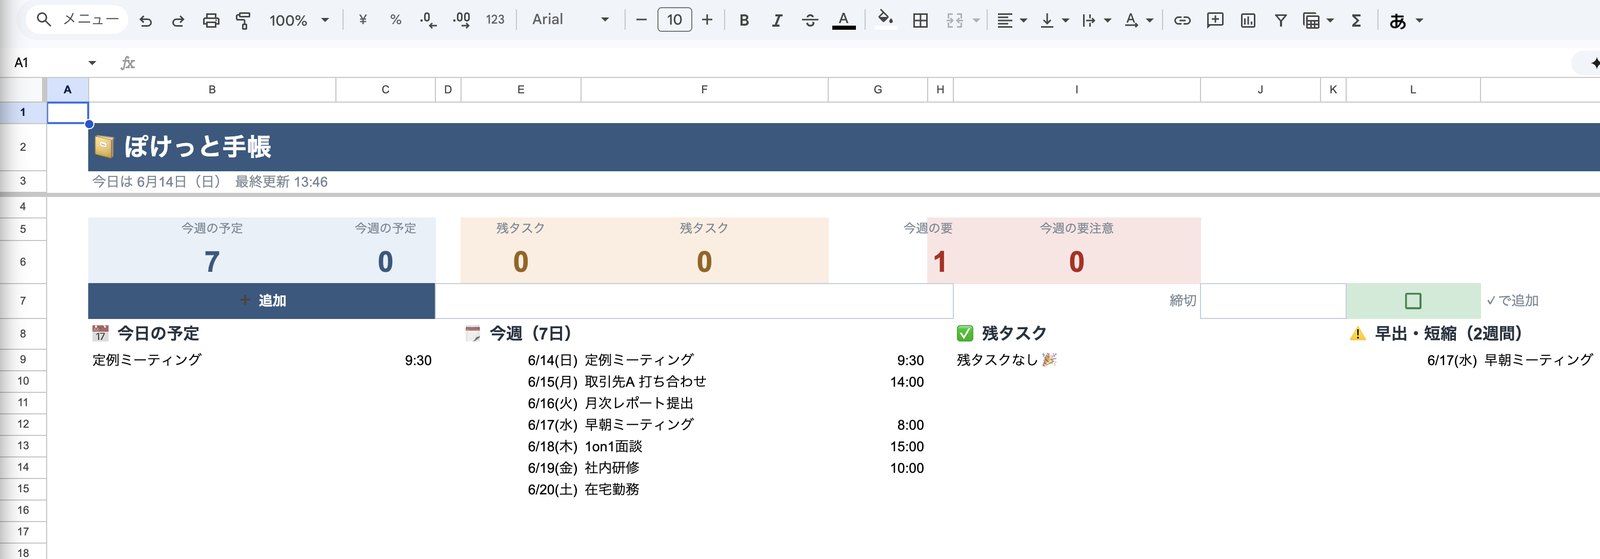Select row 2 header

[23, 147]
